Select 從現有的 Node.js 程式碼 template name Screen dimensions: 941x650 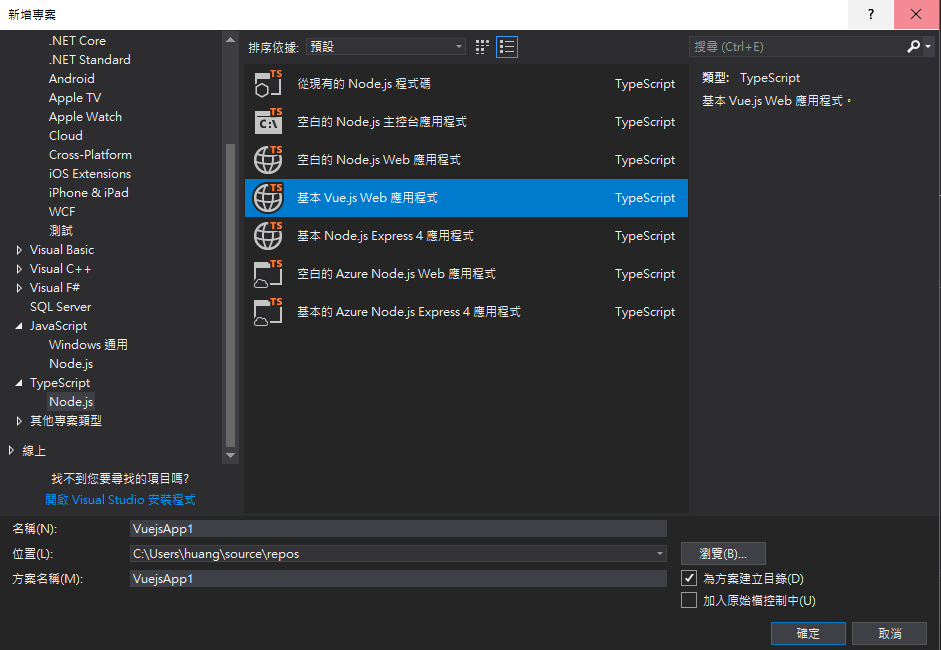click(x=364, y=83)
